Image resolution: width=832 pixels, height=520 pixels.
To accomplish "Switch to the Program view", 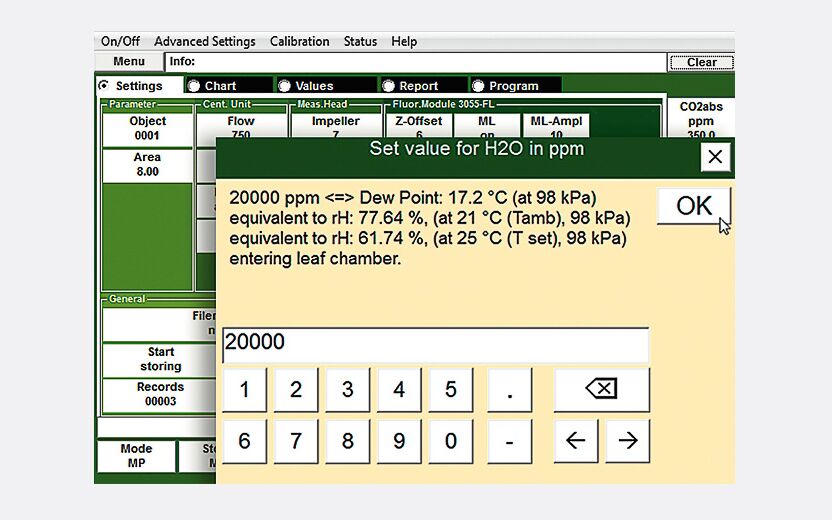I will click(515, 85).
